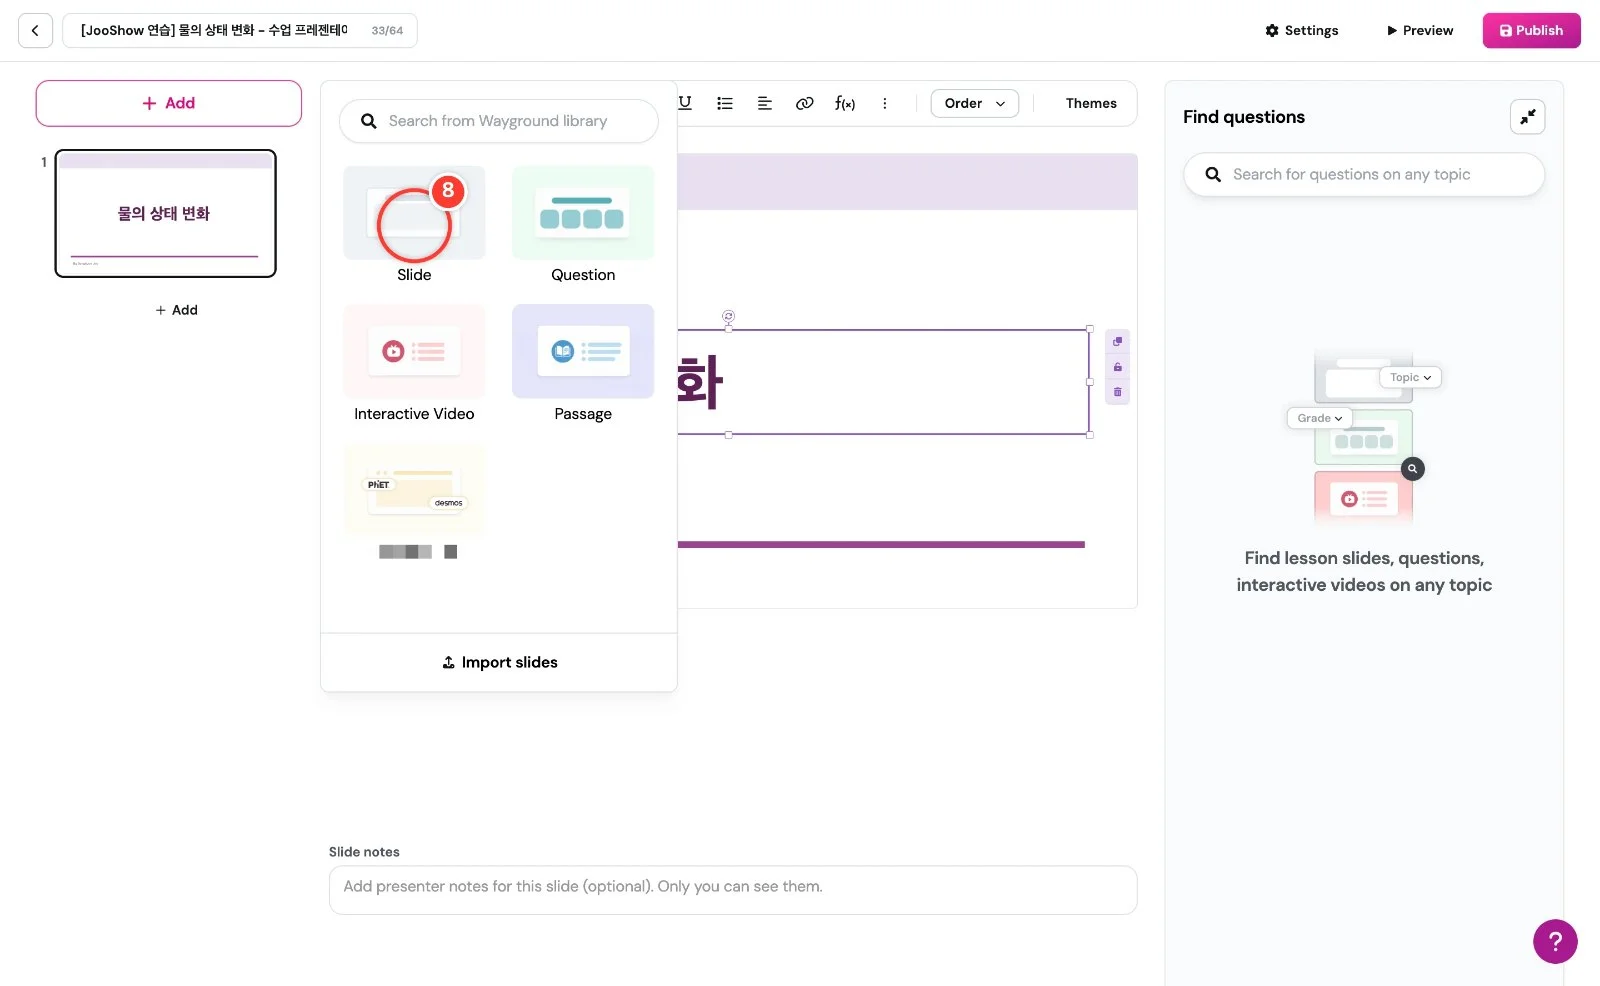Choose the Question content type

[x=583, y=225]
